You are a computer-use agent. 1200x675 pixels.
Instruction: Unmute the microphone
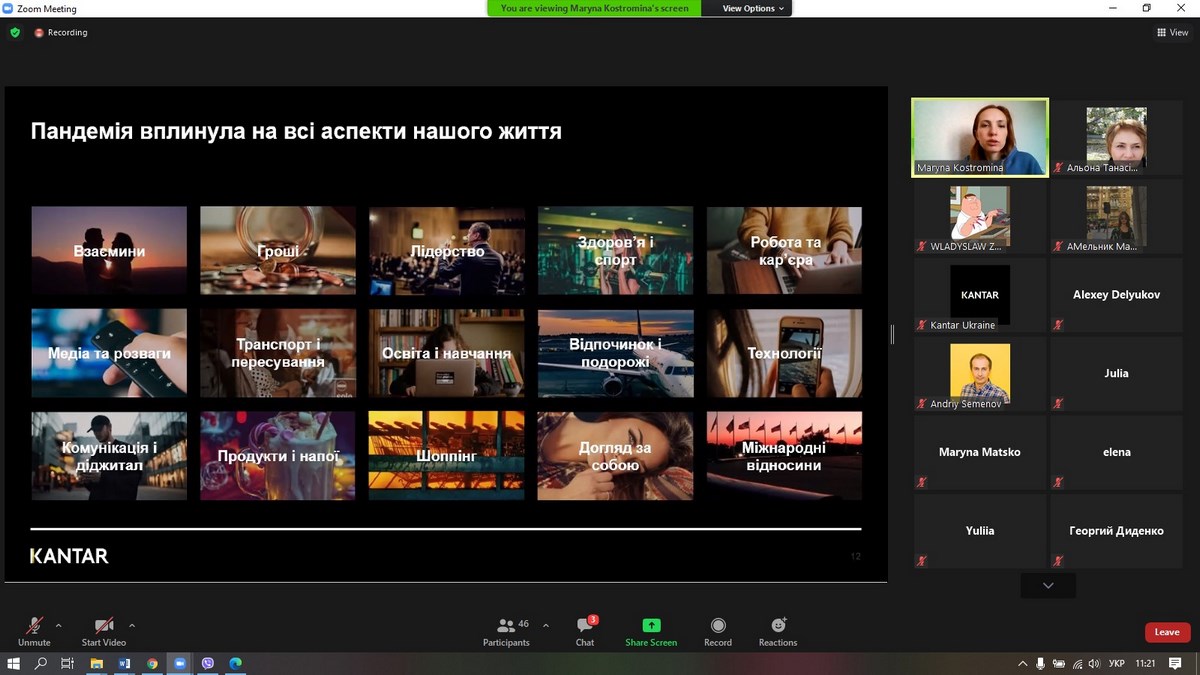pos(34,626)
